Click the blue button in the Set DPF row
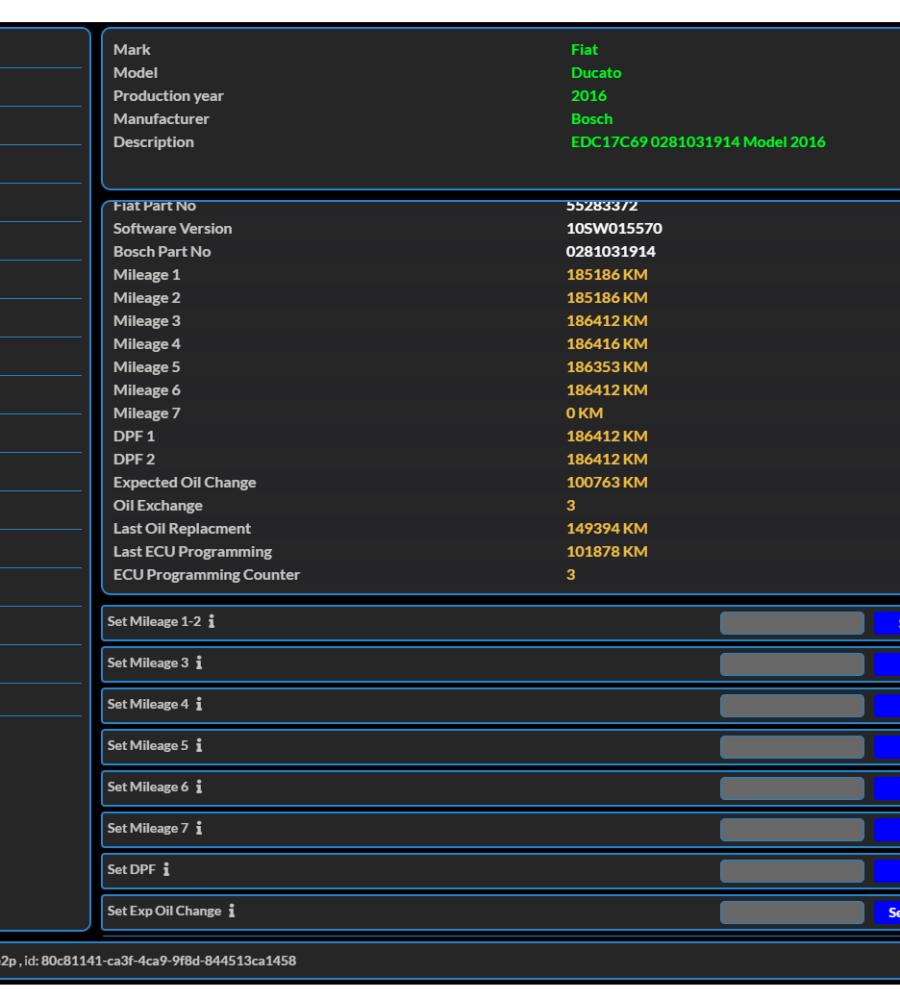This screenshot has width=900, height=1000. (886, 871)
